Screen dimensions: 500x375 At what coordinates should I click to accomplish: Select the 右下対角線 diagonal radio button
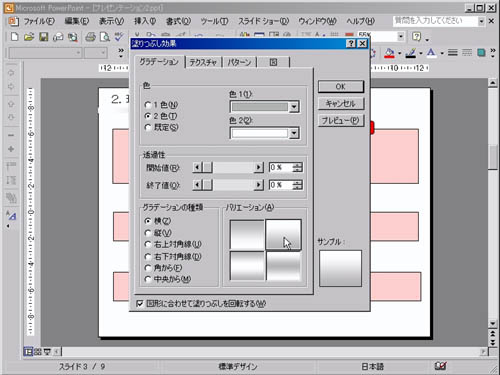point(148,256)
